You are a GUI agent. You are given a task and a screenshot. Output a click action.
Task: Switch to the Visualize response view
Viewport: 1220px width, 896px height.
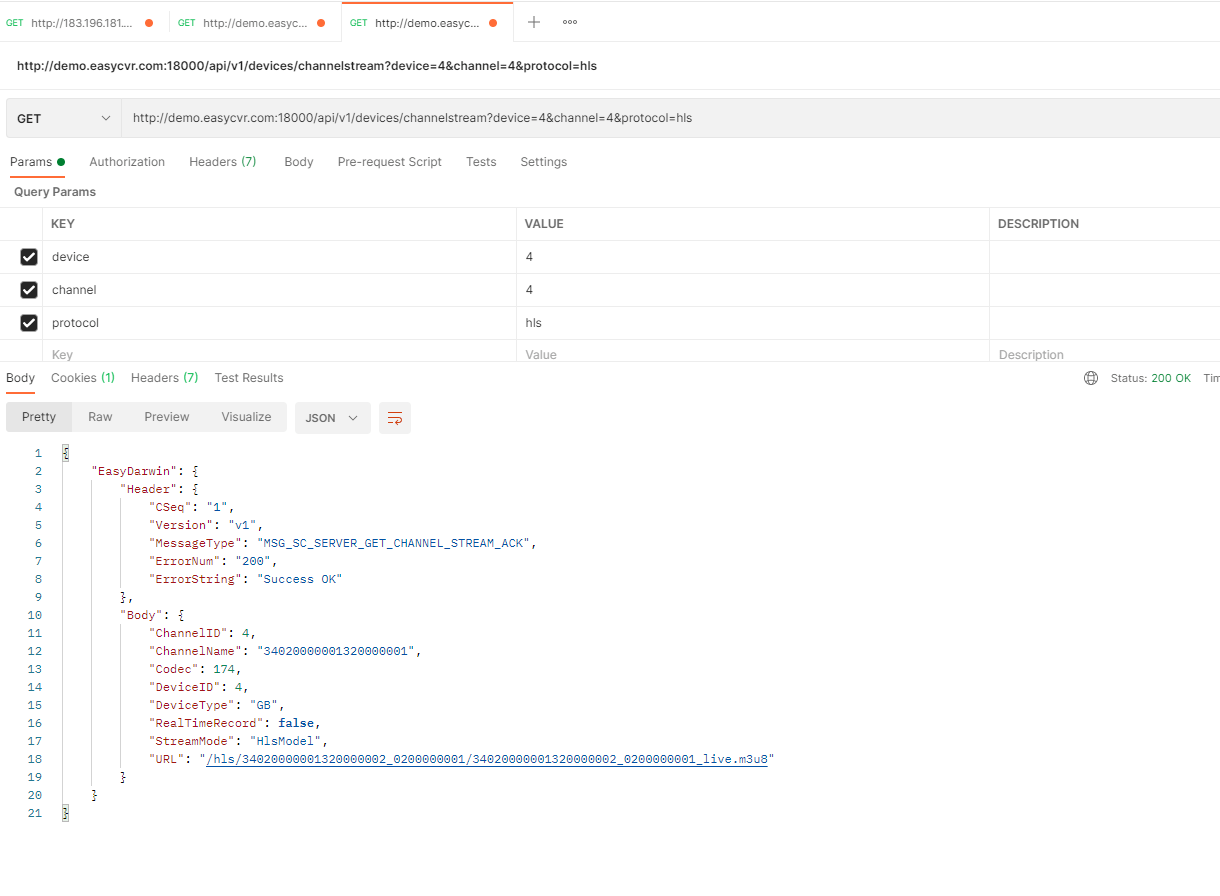click(x=246, y=417)
